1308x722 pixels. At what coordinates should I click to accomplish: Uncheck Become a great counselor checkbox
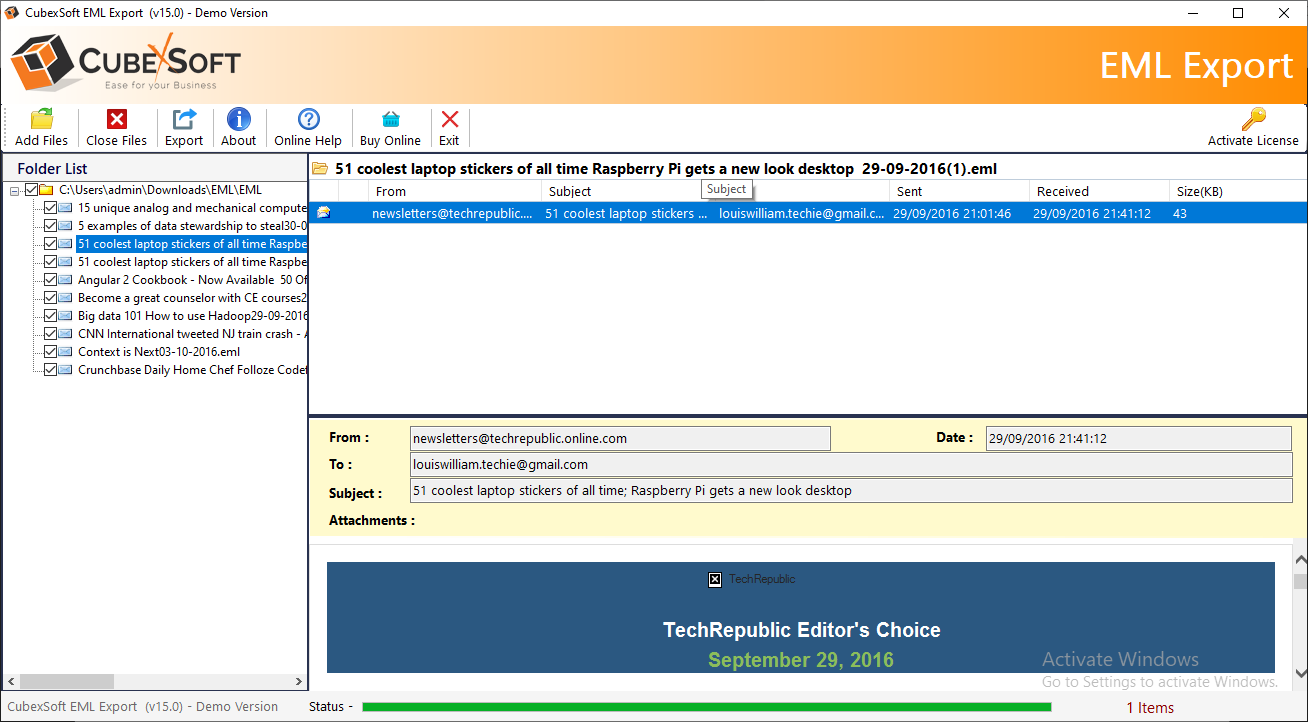click(51, 298)
